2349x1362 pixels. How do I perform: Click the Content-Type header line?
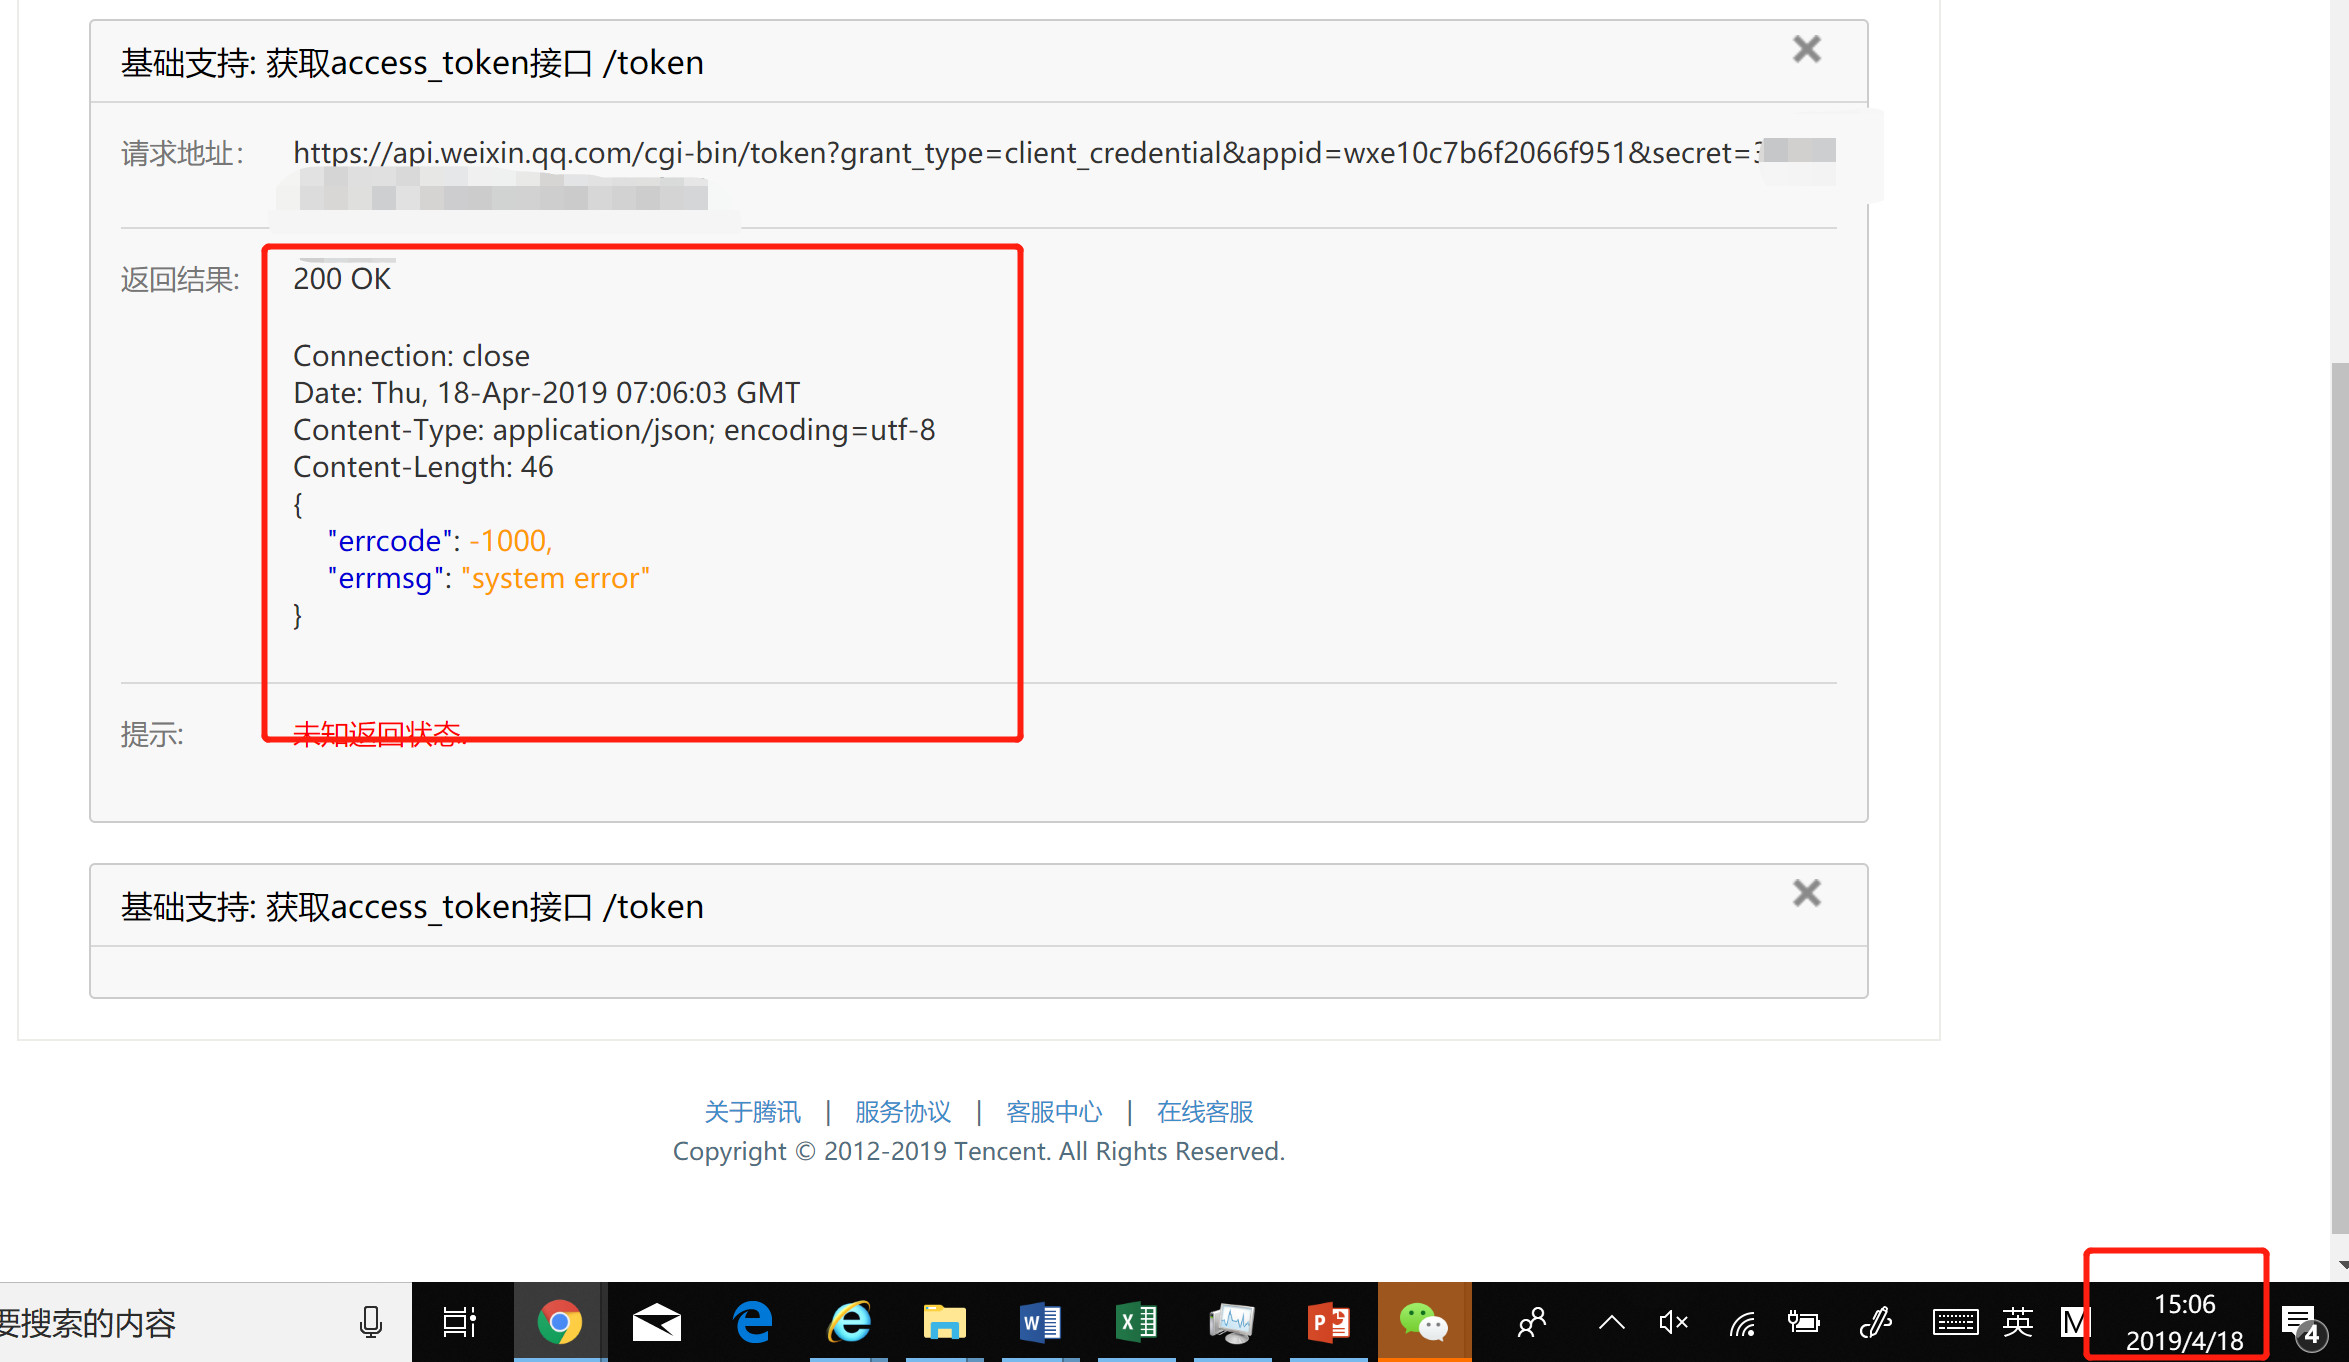614,430
